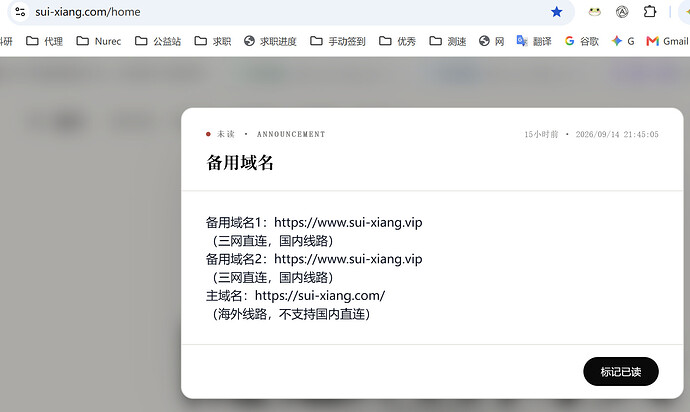This screenshot has width=690, height=412.
Task: Open the 求职进度 globe bookmark
Action: click(270, 41)
